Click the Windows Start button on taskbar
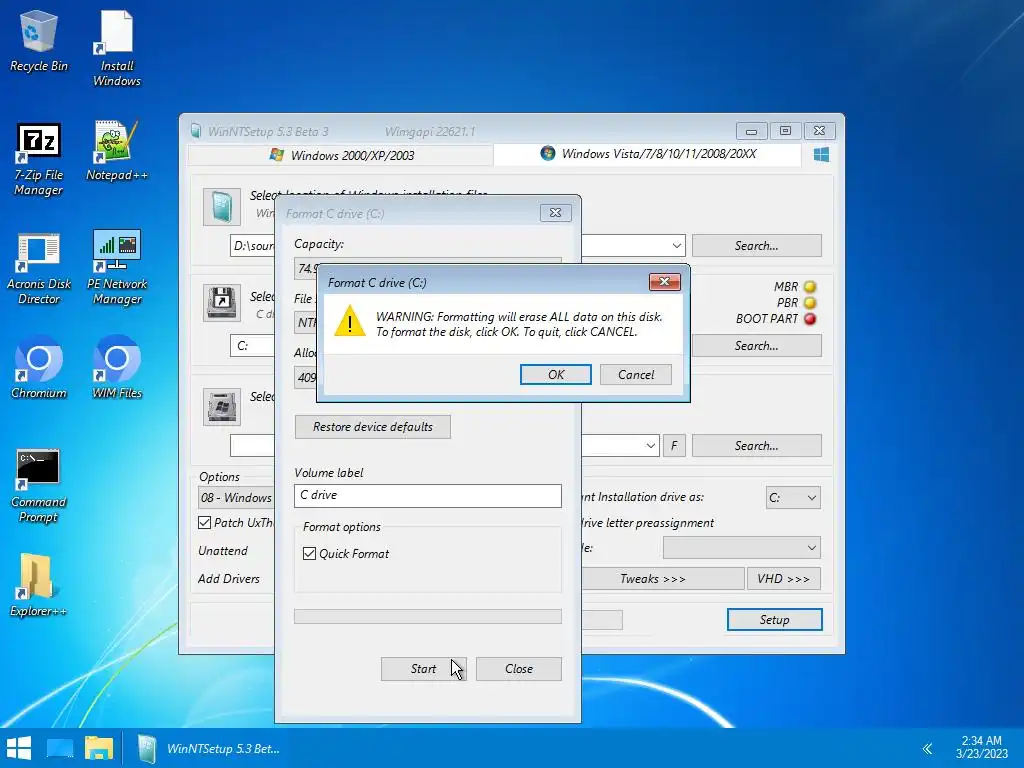 [x=19, y=748]
